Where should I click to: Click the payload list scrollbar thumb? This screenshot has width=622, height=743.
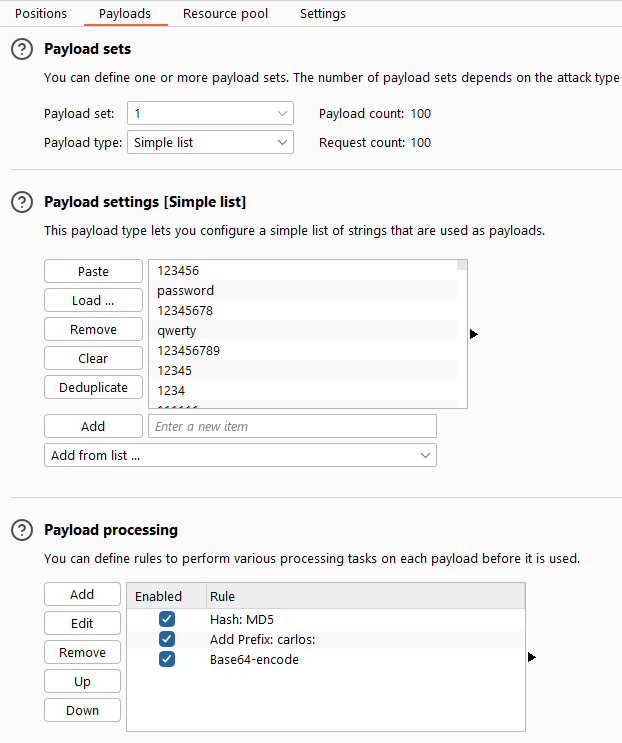pos(462,265)
